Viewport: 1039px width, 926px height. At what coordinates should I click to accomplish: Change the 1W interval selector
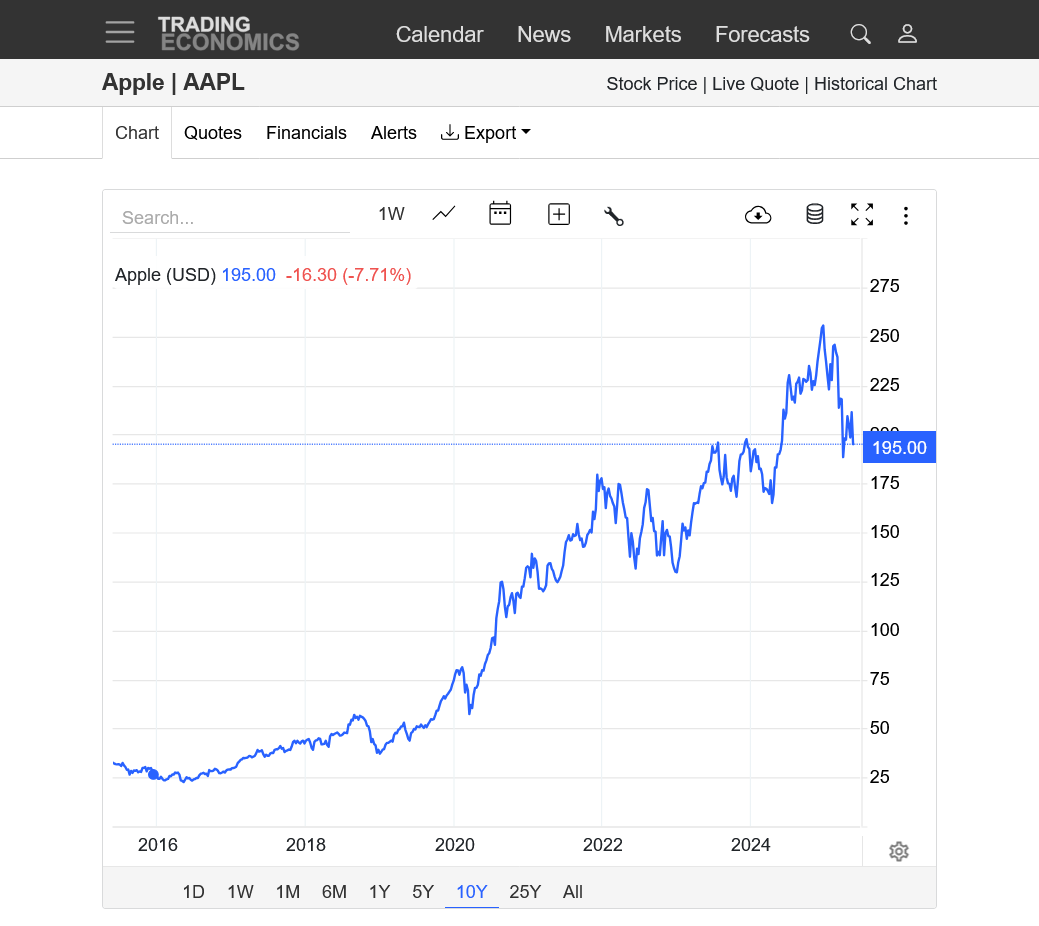[391, 214]
